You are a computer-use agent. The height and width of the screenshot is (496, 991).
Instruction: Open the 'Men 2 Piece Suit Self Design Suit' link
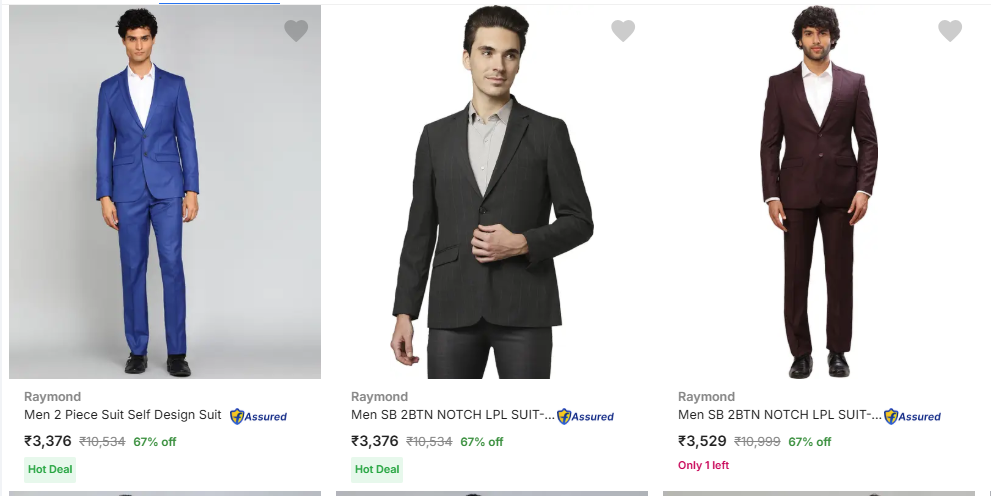[123, 415]
